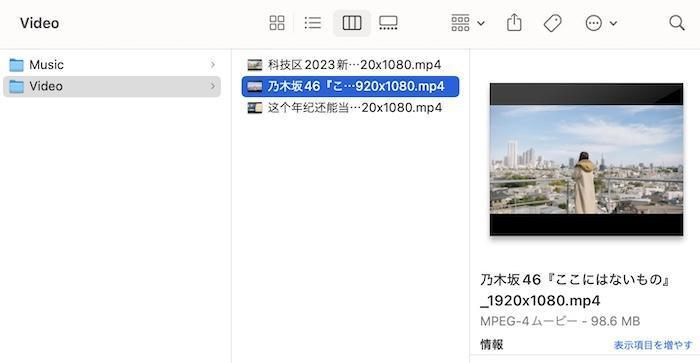Screen dimensions: 700x363
Task: Select the Music folder
Action: [112, 65]
